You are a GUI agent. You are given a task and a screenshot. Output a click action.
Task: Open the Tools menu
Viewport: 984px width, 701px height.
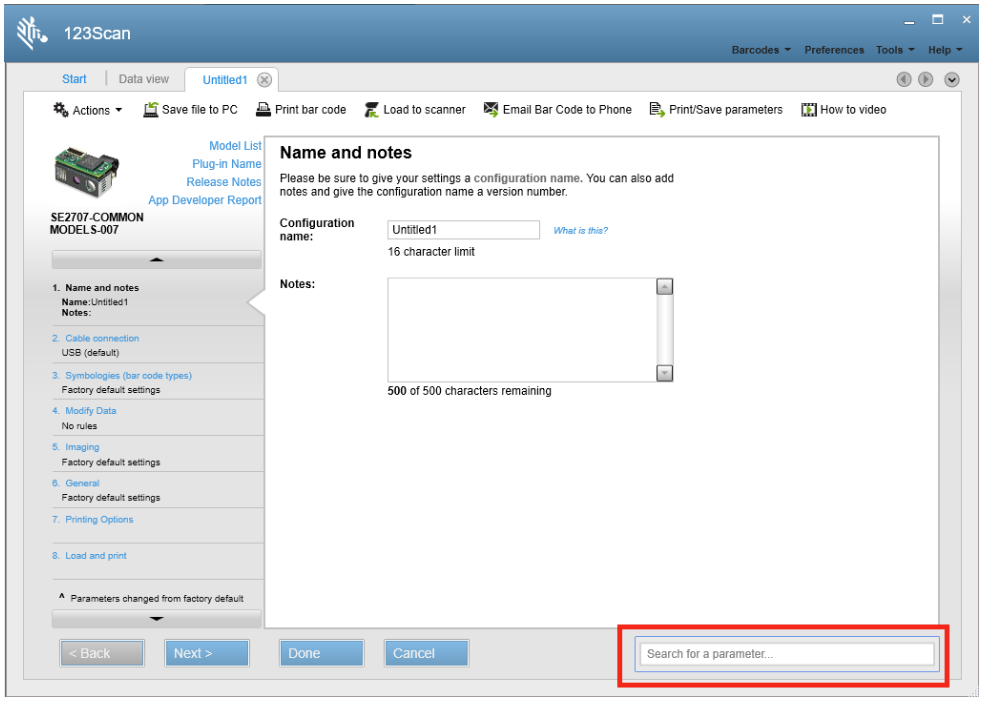tap(895, 50)
